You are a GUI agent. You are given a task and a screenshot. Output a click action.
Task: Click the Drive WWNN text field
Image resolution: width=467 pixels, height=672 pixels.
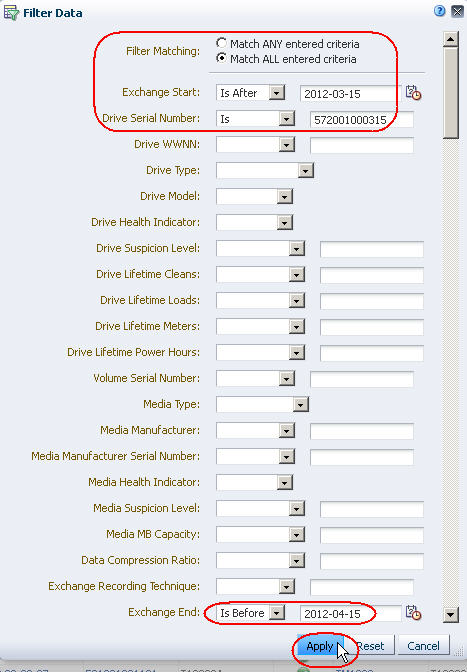coord(362,145)
